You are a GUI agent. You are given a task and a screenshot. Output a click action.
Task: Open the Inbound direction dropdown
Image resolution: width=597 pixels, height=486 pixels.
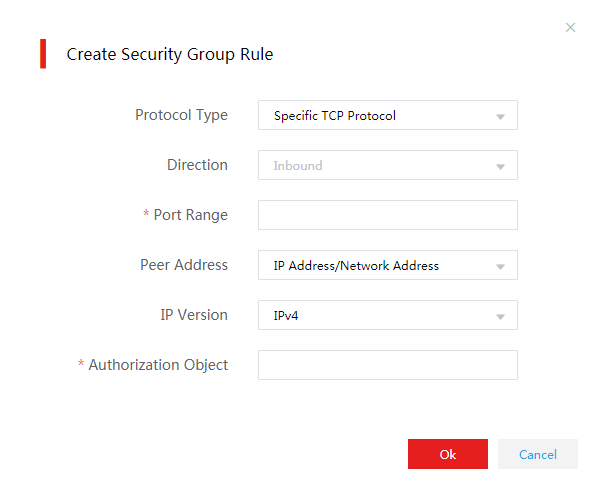pyautogui.click(x=388, y=165)
